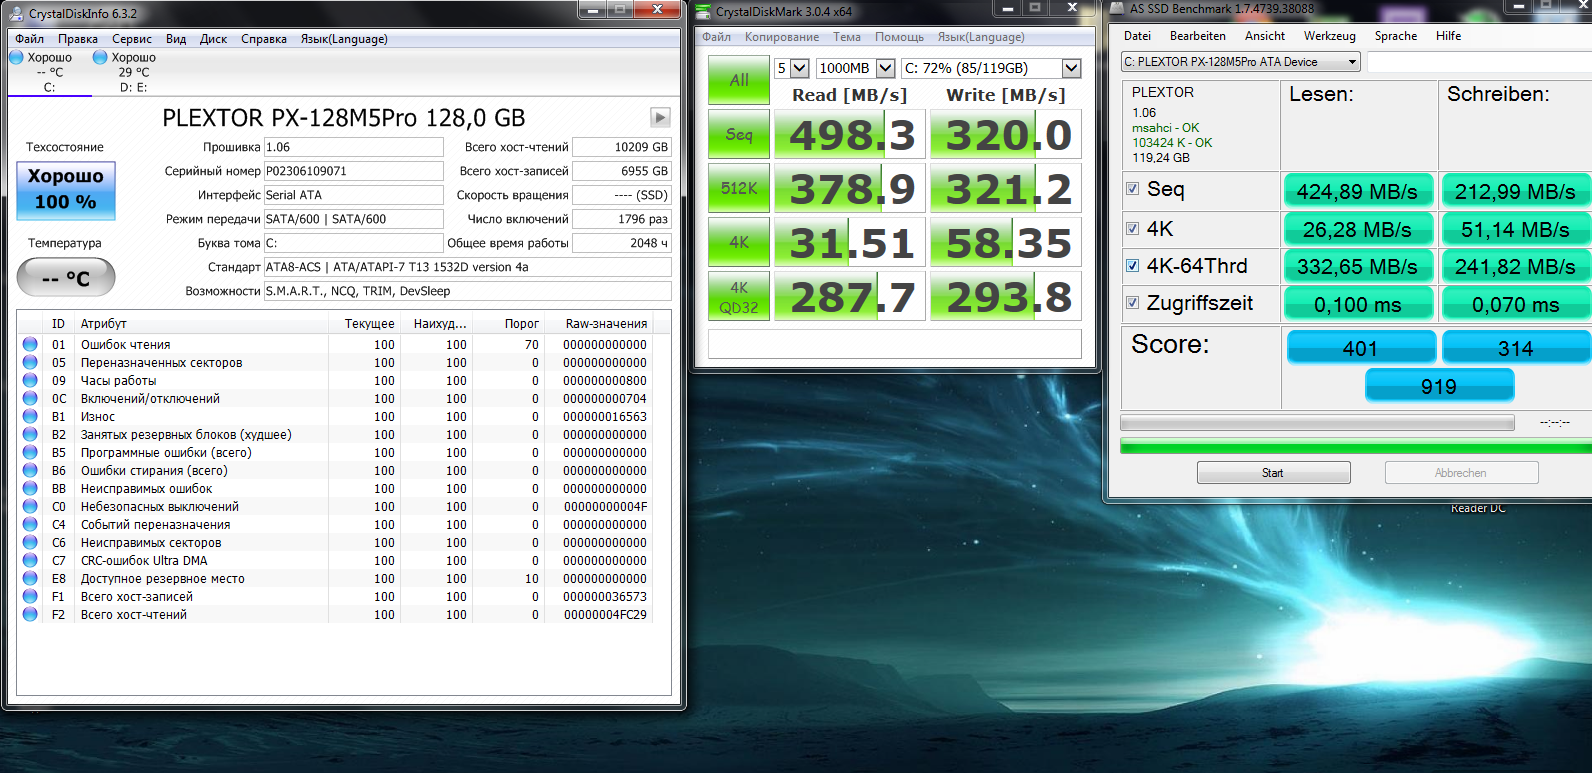Click the -- °C temperature button
This screenshot has width=1592, height=773.
click(x=66, y=278)
